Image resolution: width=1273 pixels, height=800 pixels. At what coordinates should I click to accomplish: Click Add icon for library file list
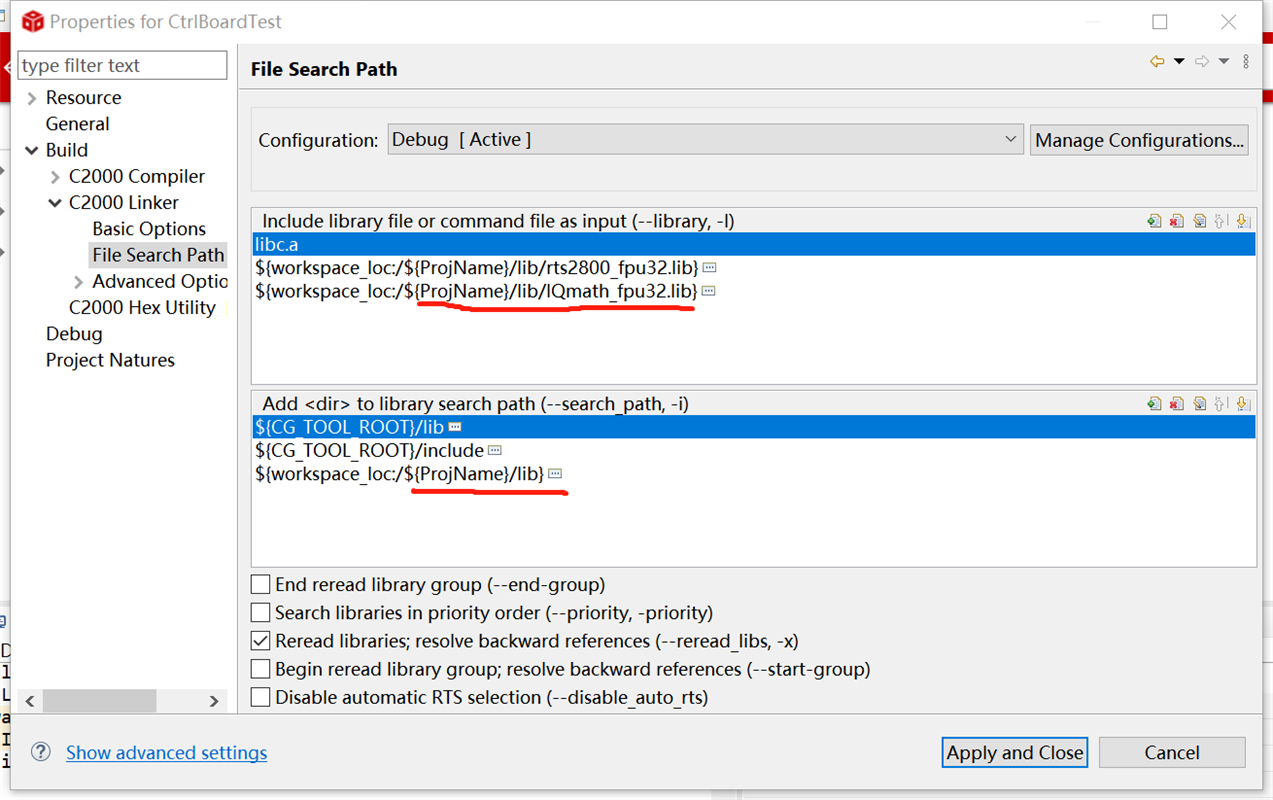click(x=1155, y=221)
